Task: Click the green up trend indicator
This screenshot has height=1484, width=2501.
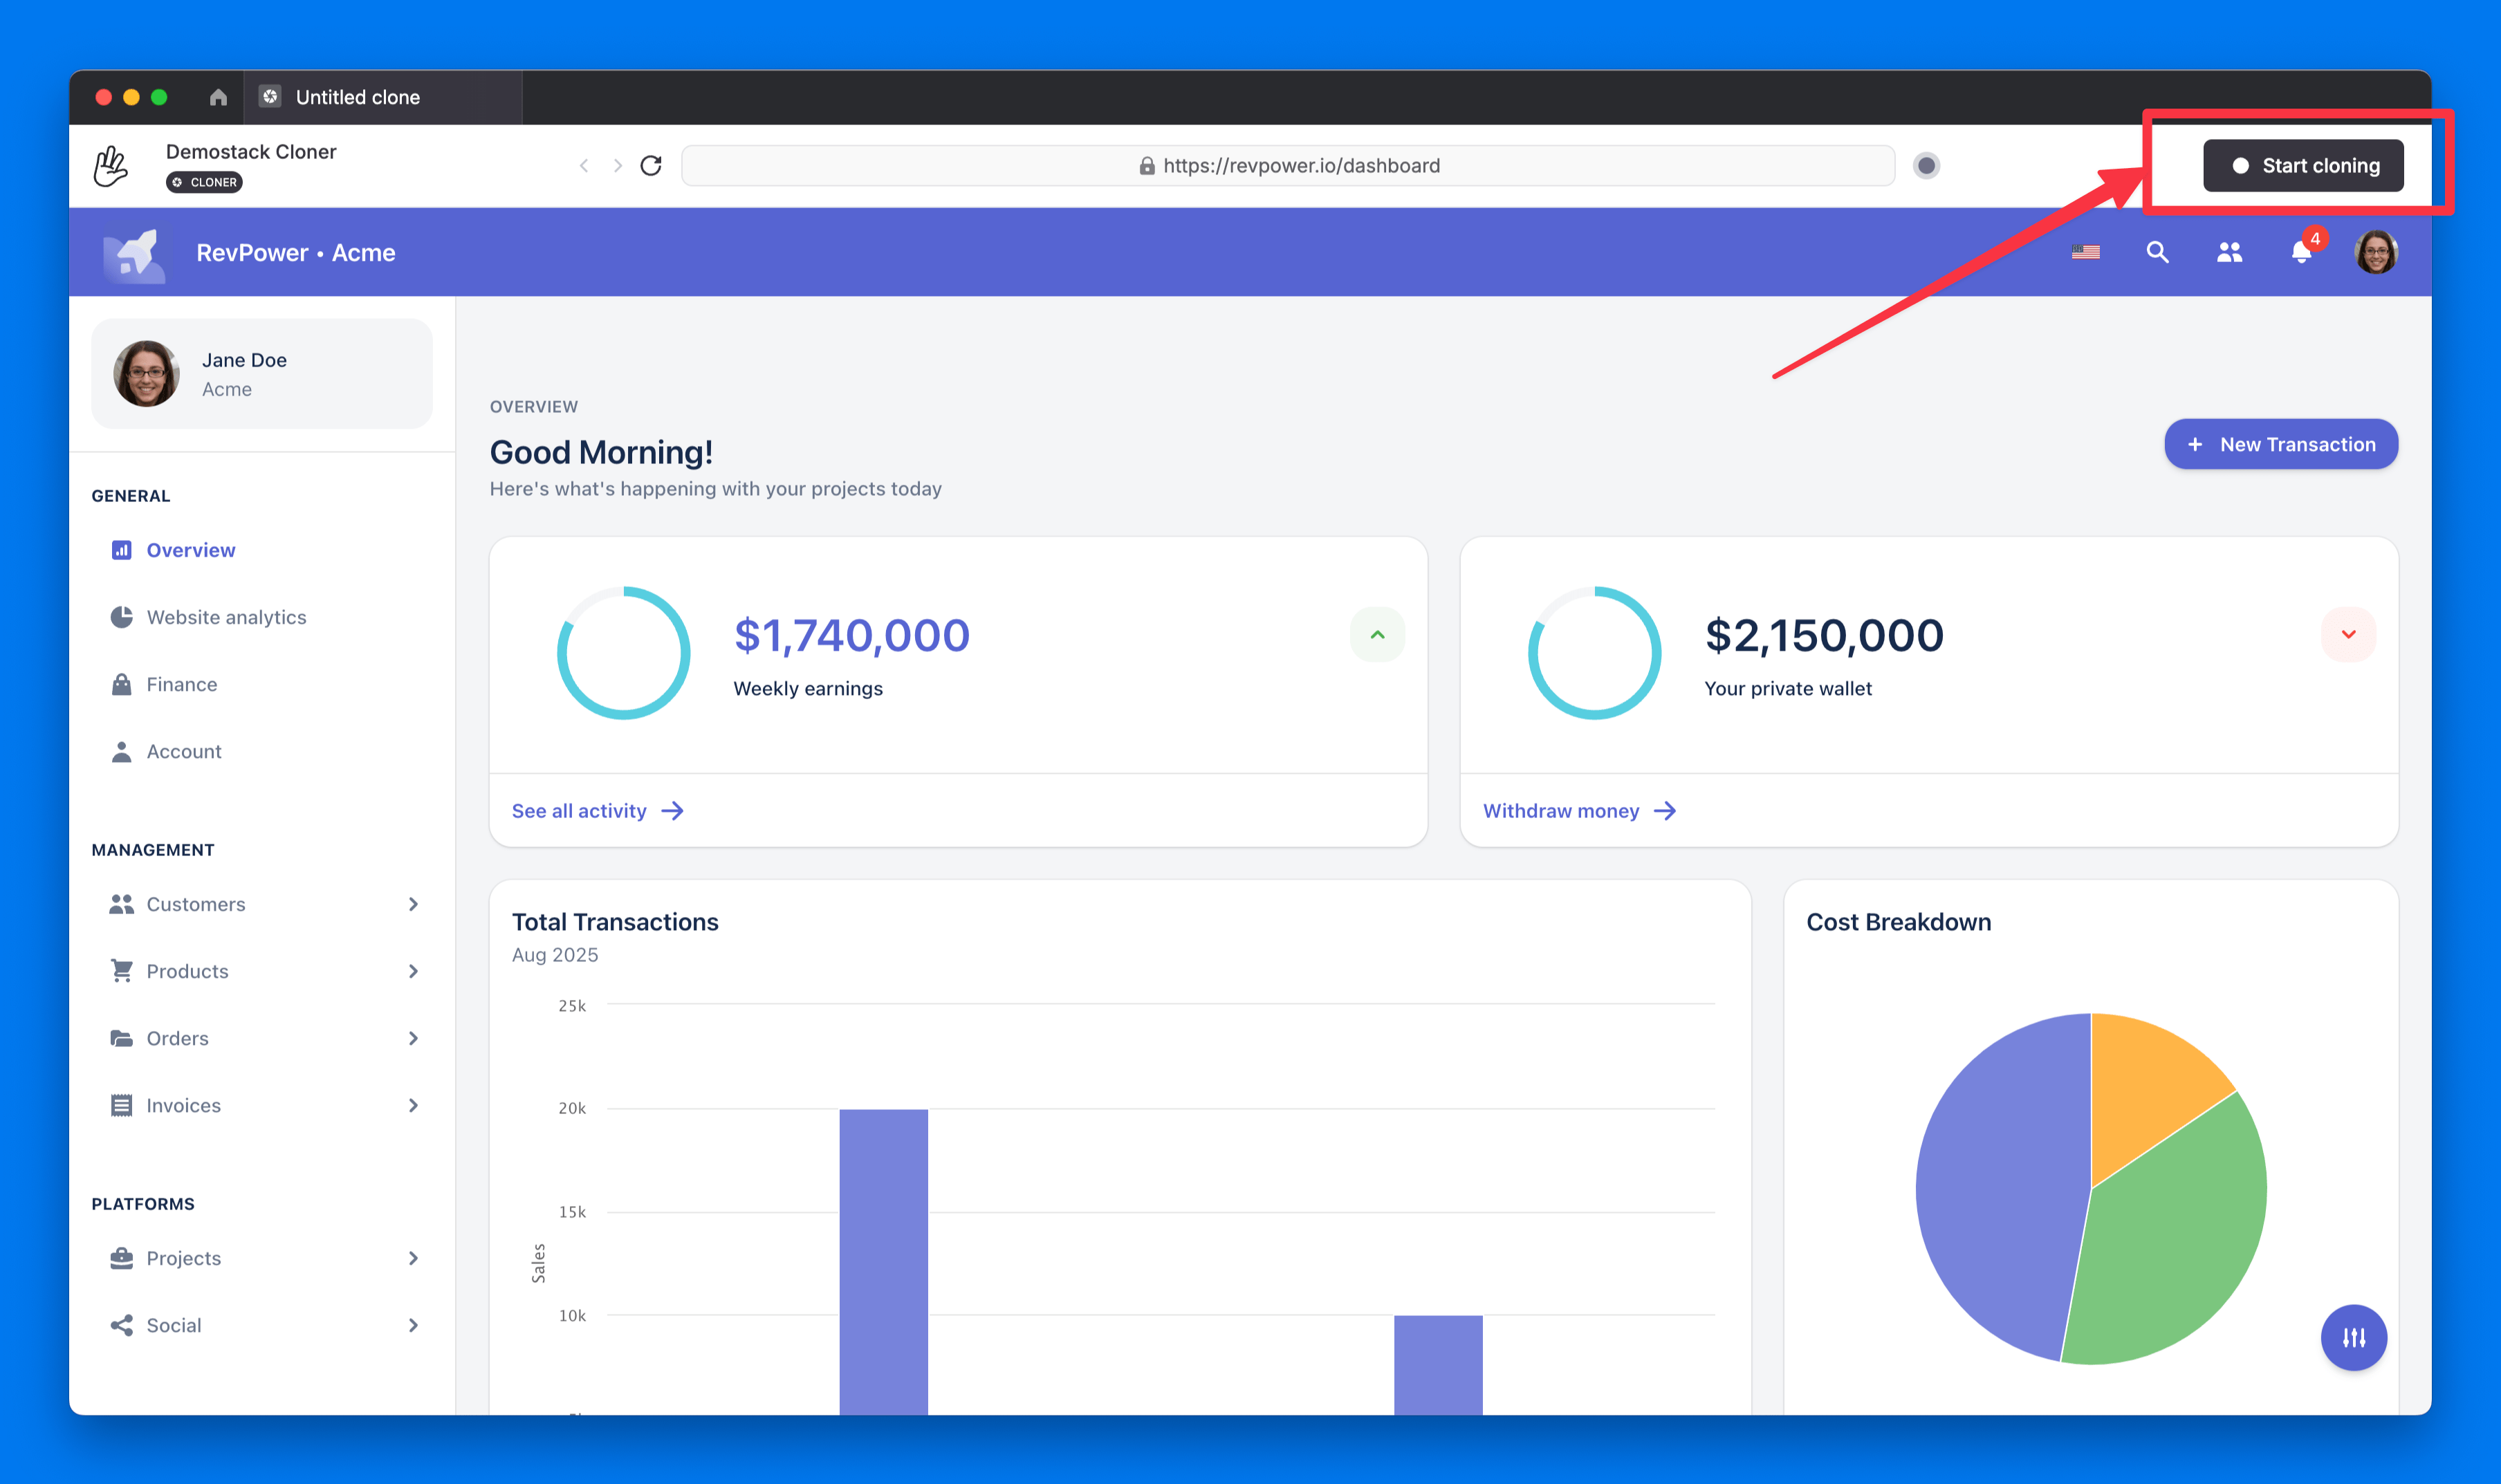Action: [x=1377, y=635]
